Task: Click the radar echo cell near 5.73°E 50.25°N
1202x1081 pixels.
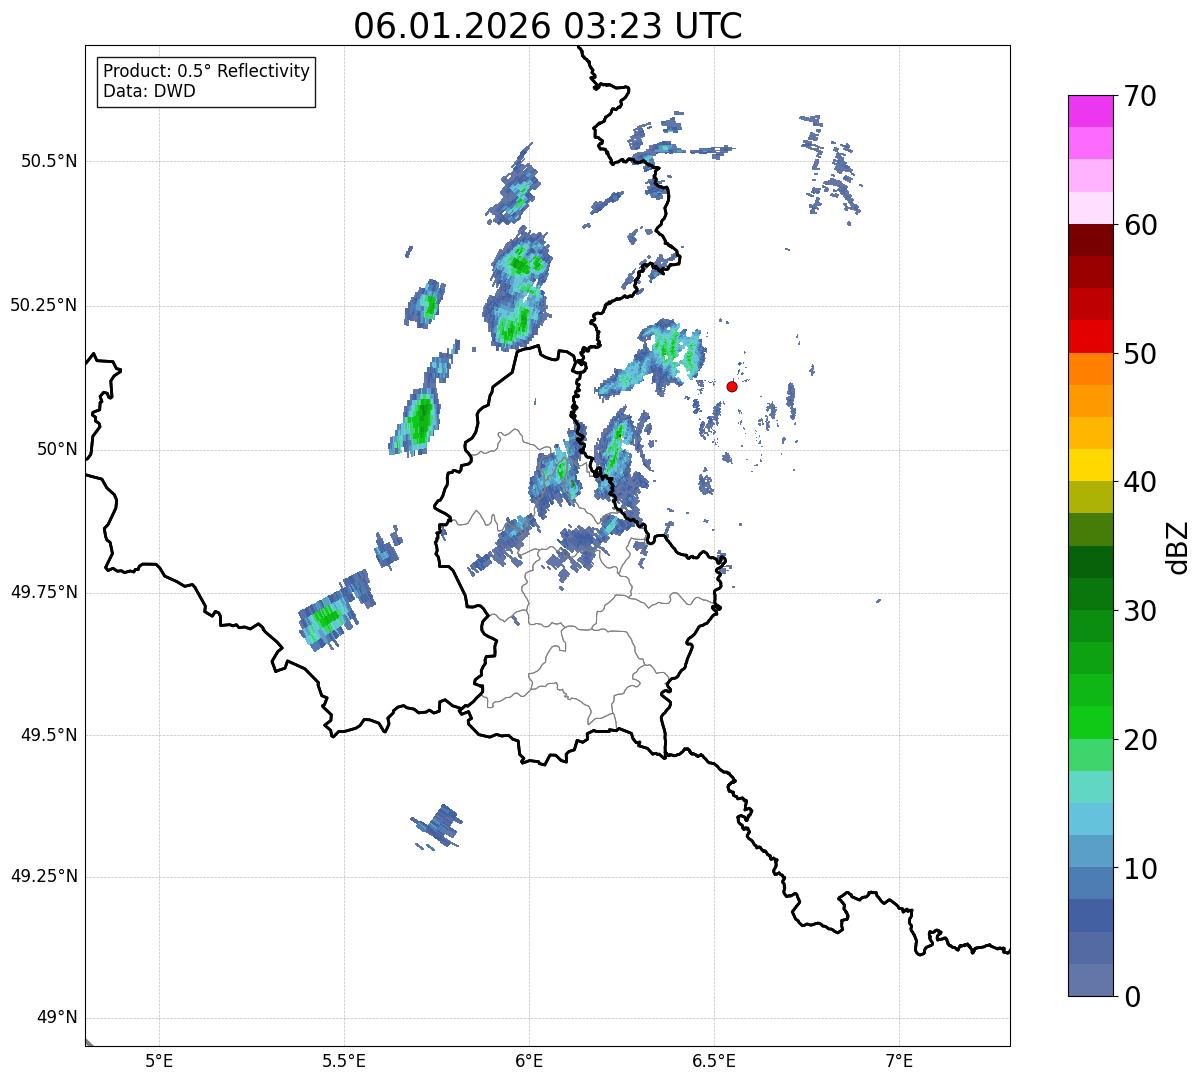Action: 427,303
